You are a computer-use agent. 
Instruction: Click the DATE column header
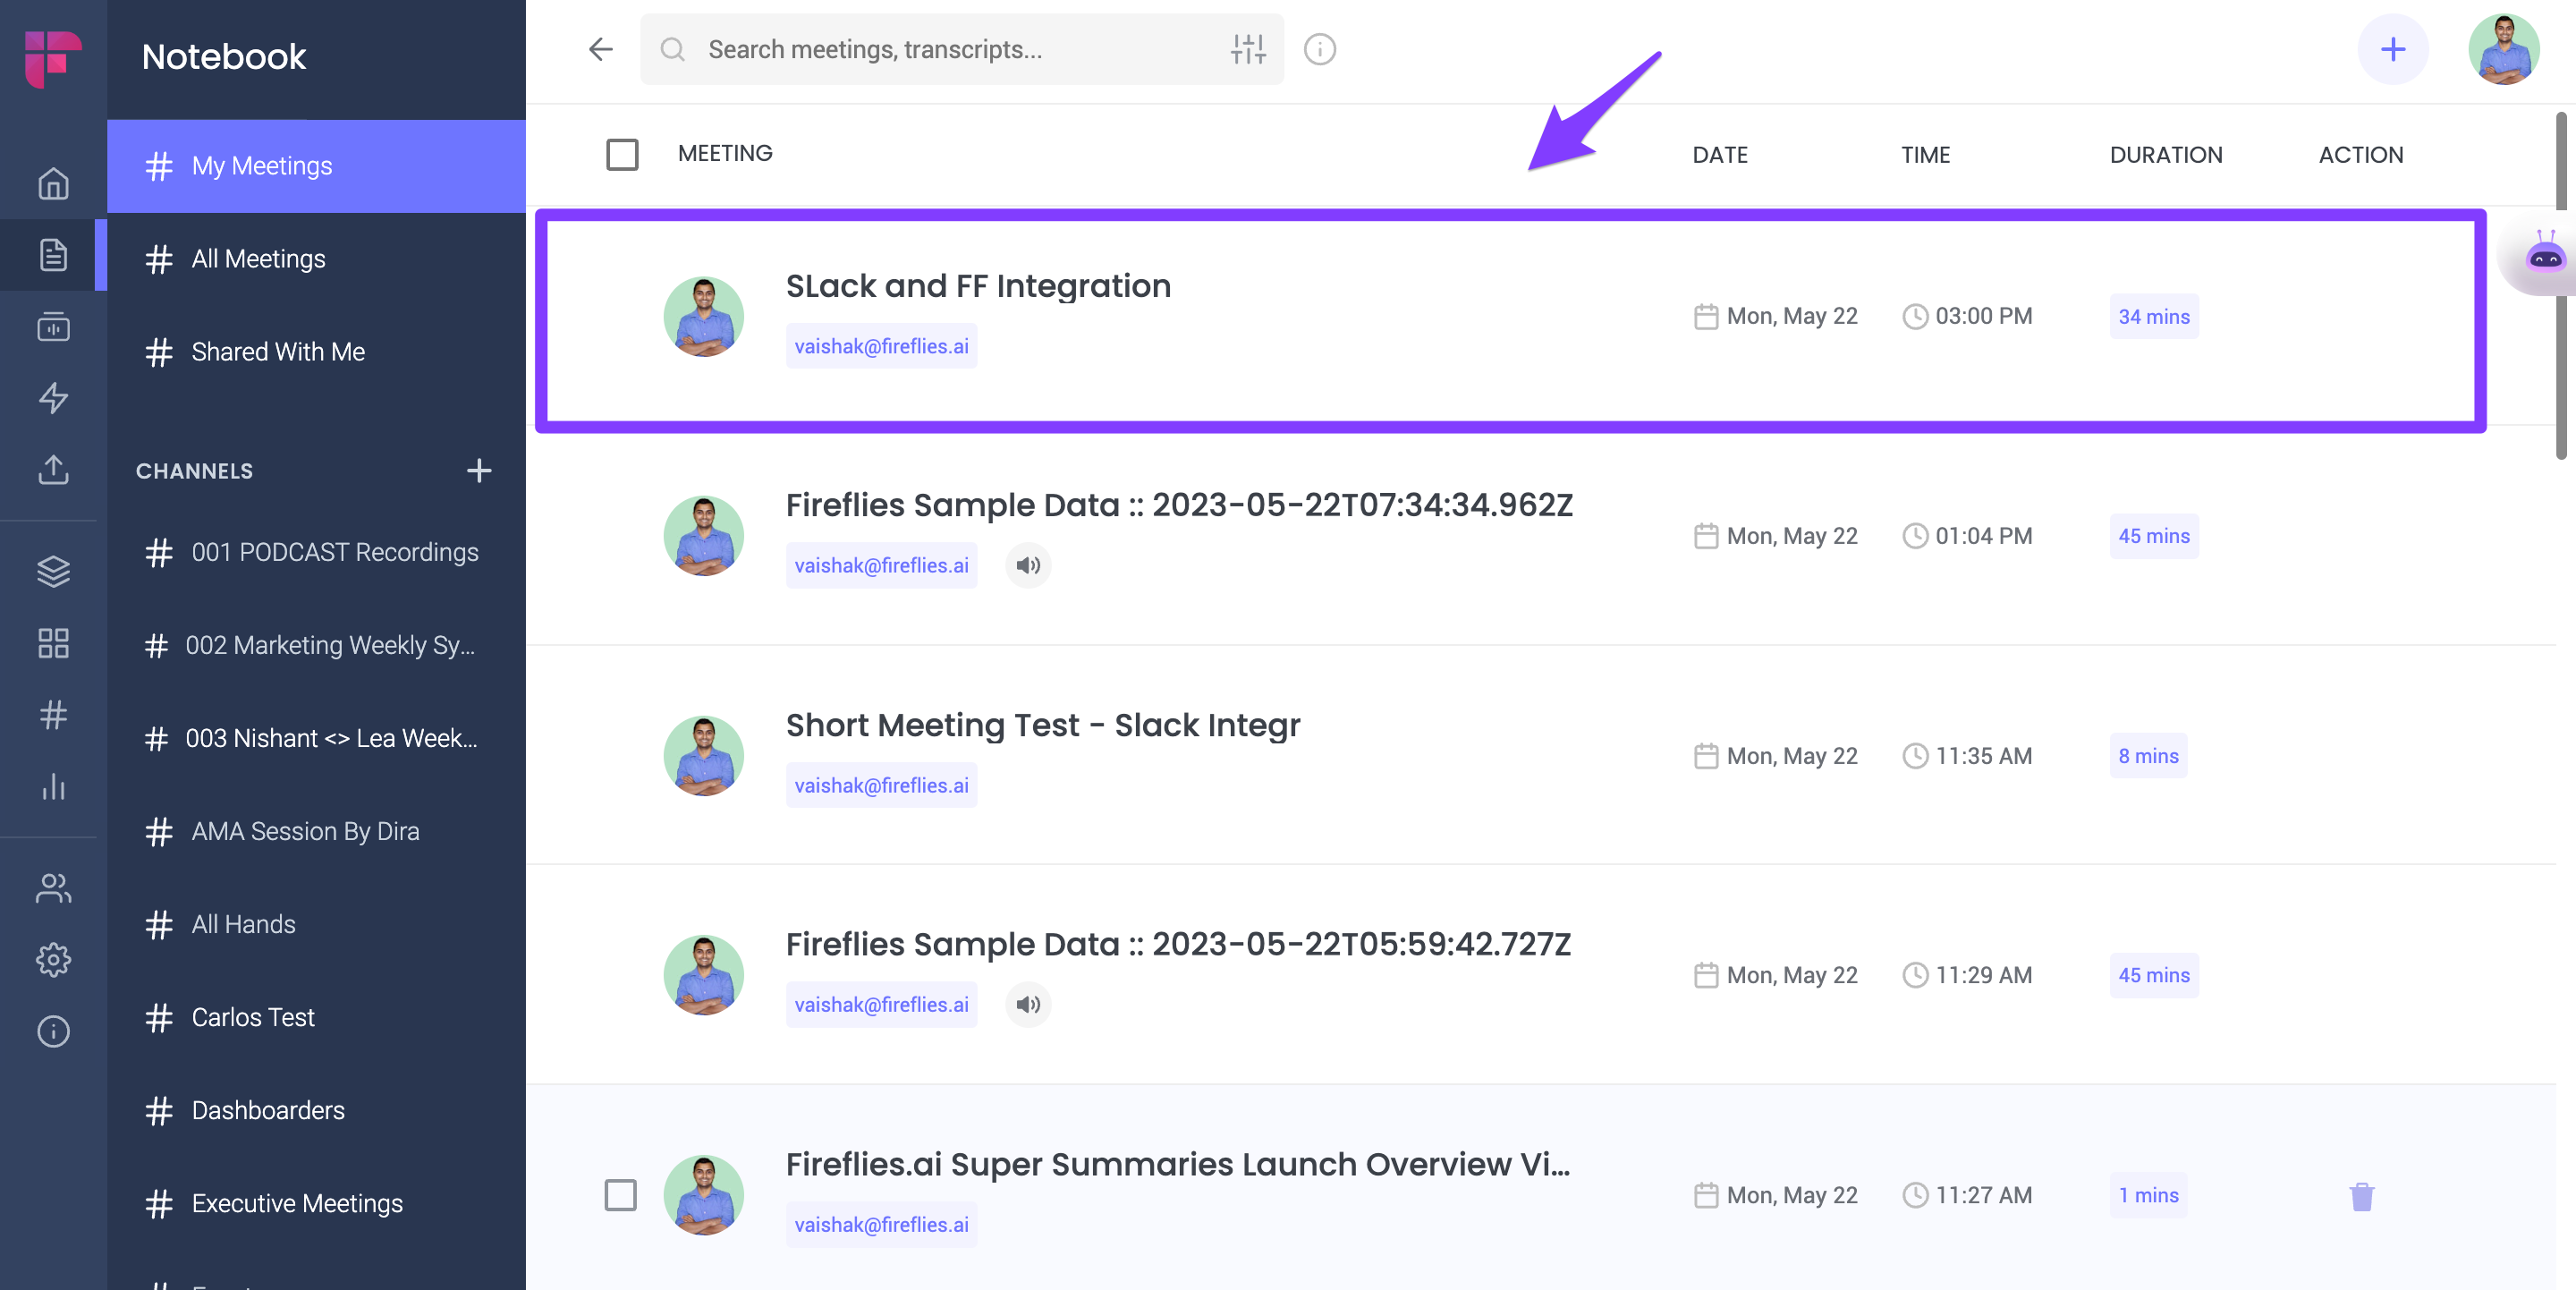1720,155
